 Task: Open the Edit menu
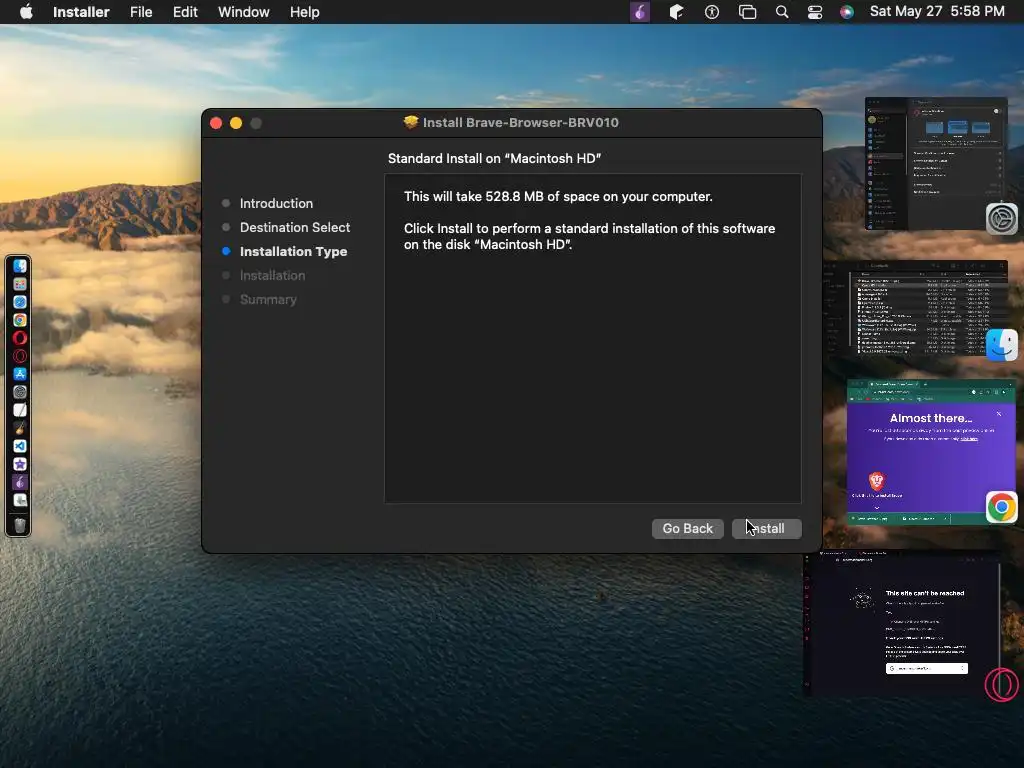click(x=185, y=12)
